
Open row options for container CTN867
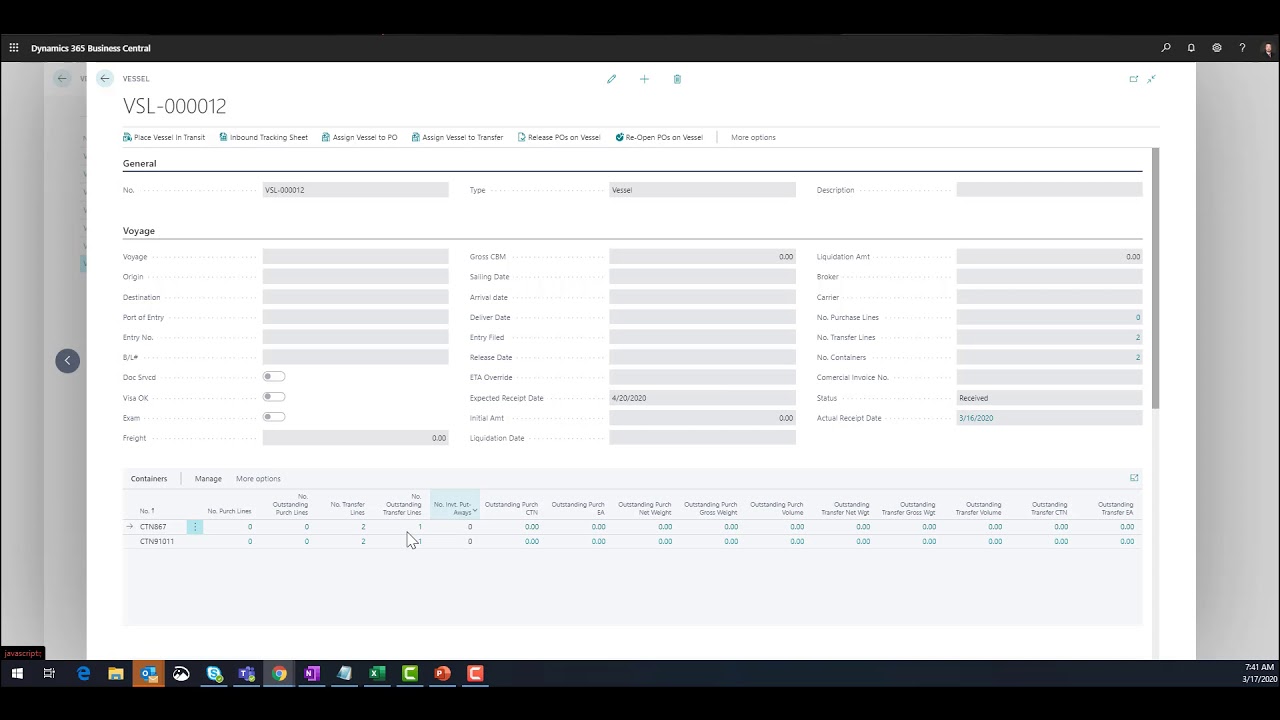coord(195,526)
